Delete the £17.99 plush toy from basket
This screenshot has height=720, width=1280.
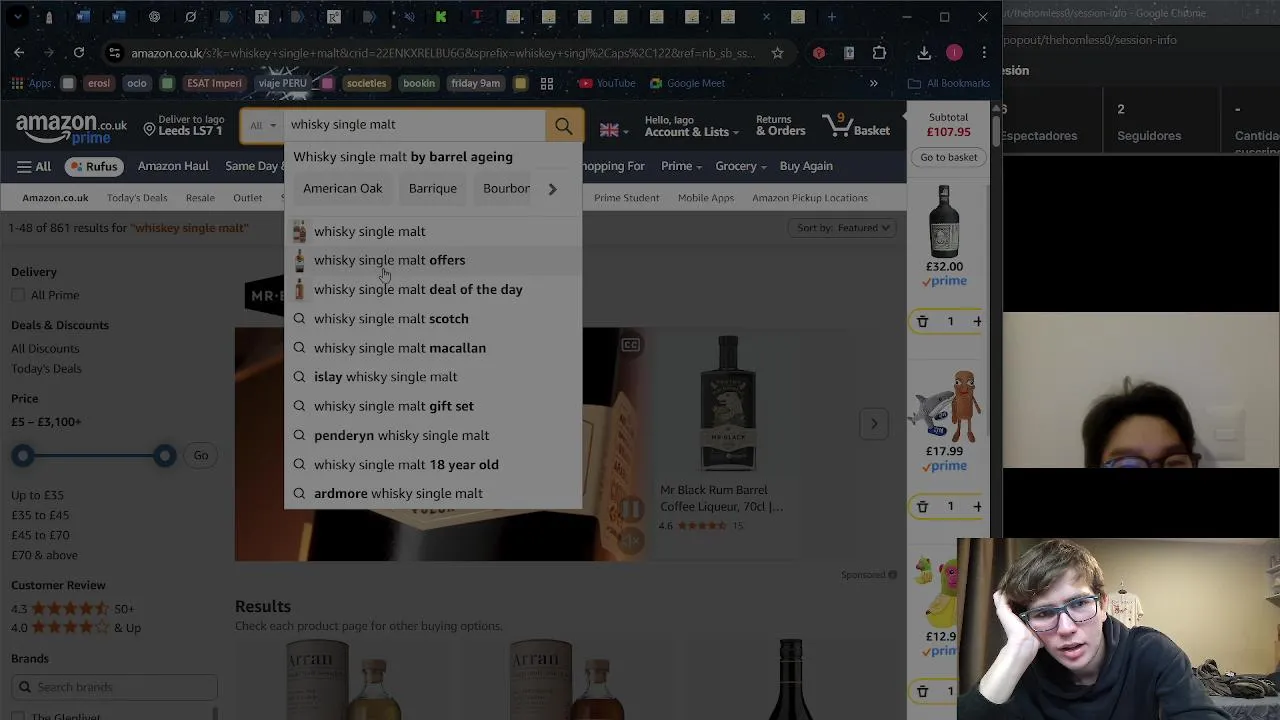pyautogui.click(x=922, y=506)
